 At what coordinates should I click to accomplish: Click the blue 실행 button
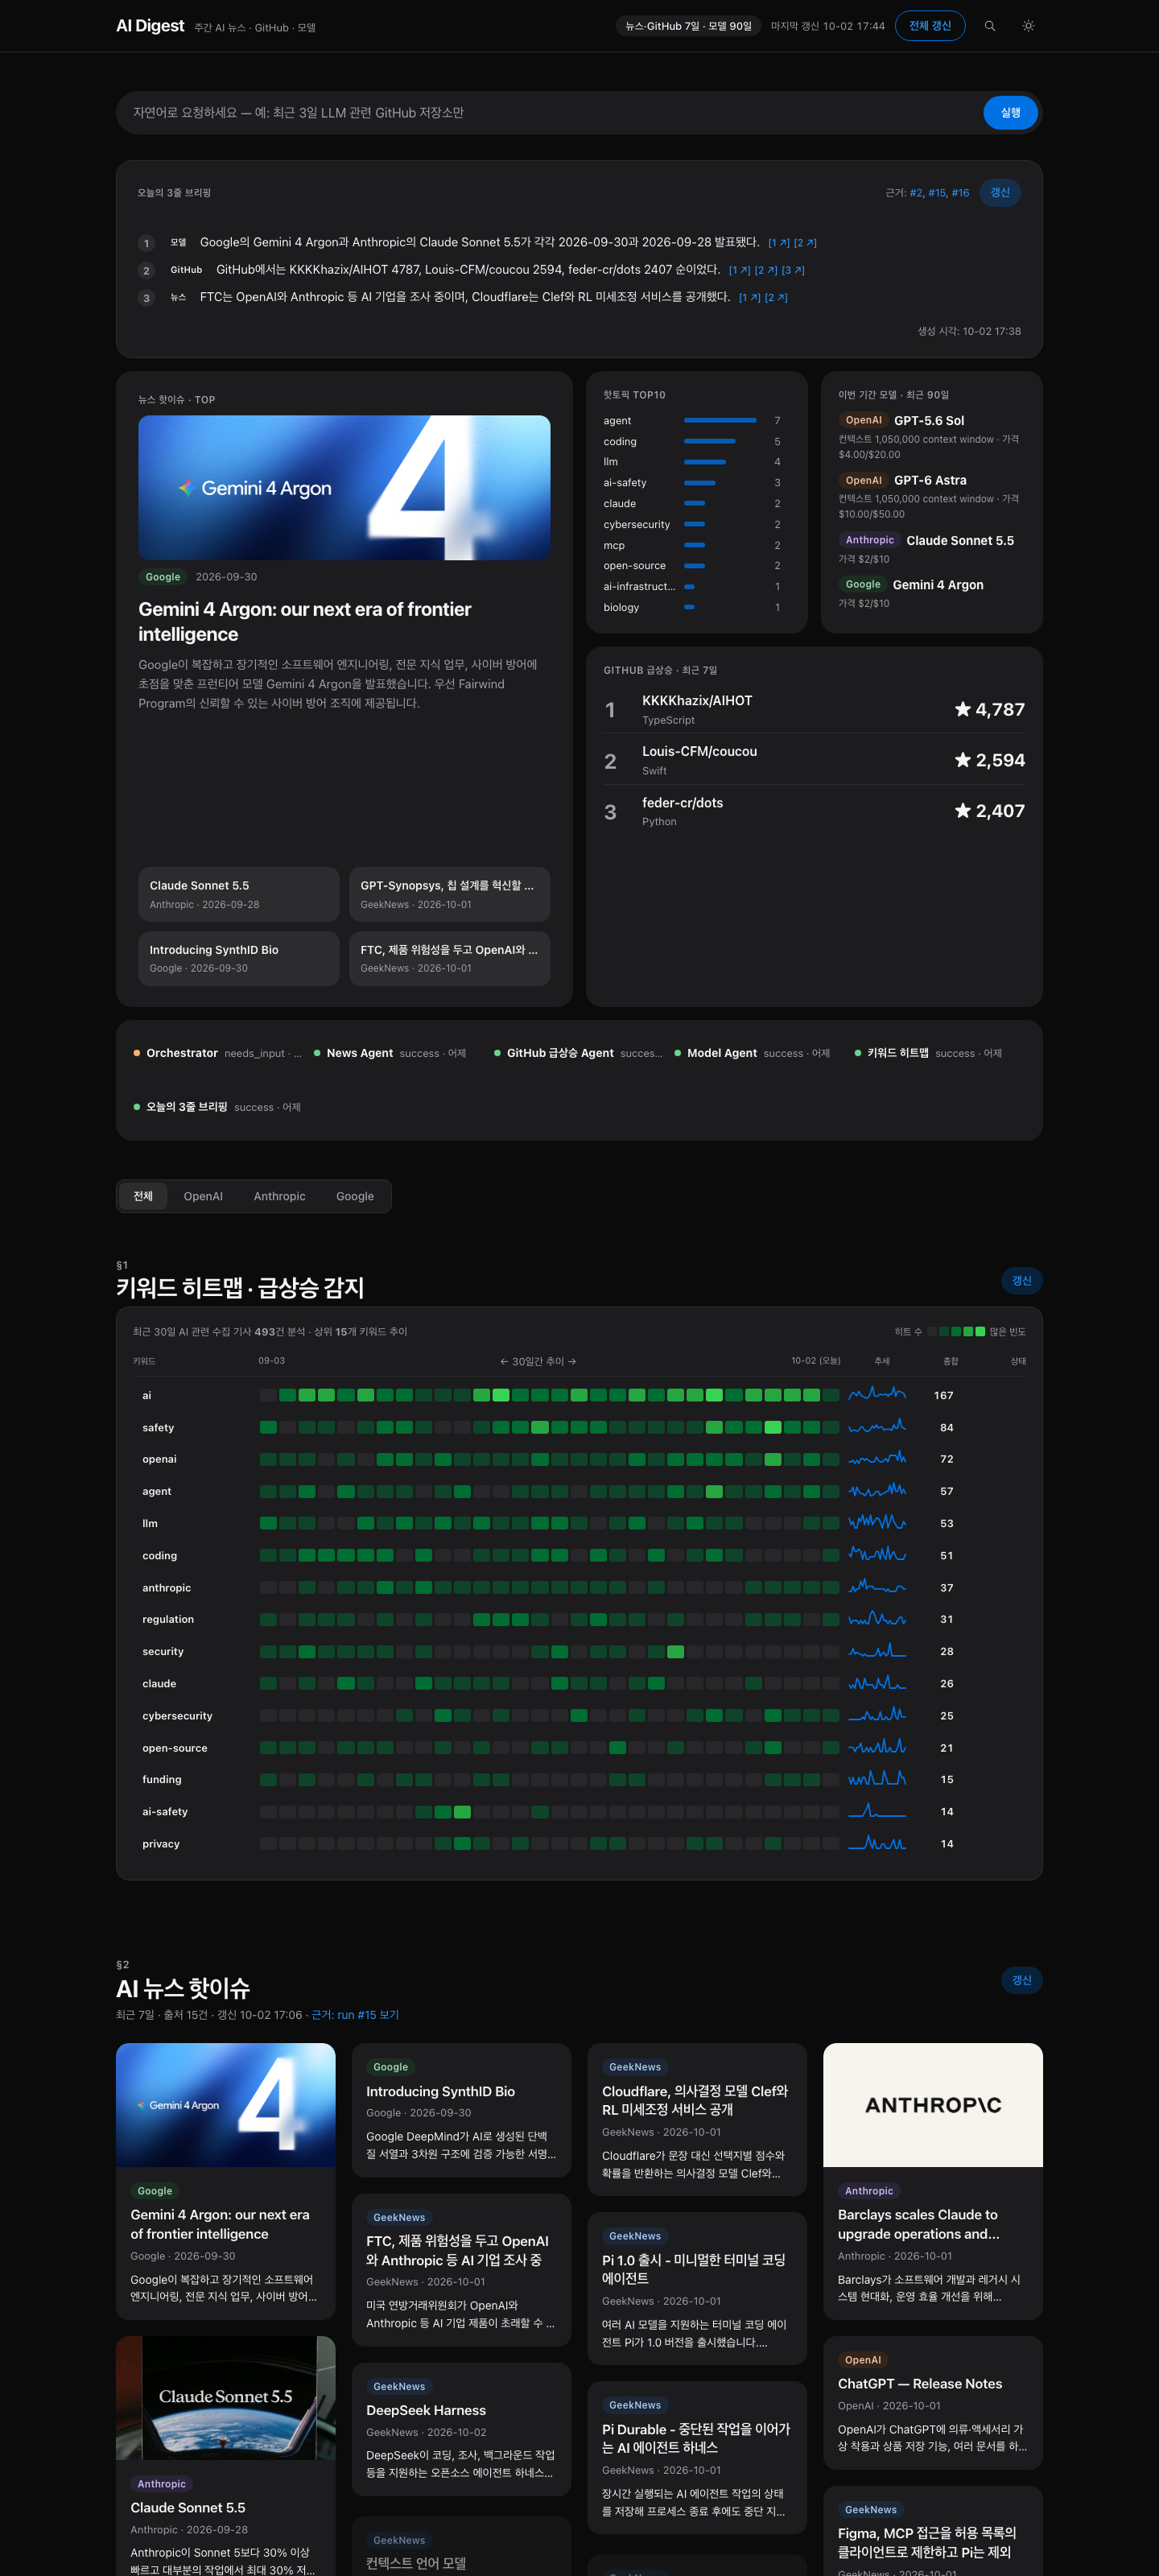[x=1010, y=113]
